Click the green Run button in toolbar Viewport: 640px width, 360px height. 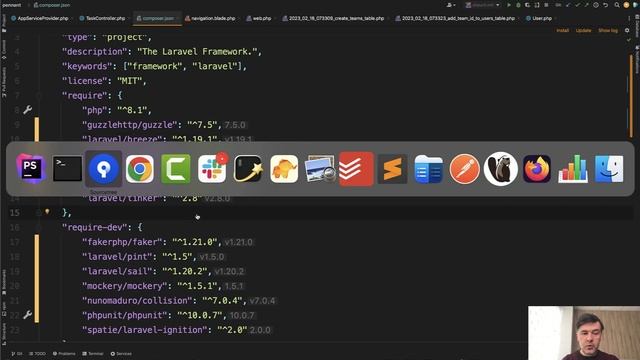point(509,5)
